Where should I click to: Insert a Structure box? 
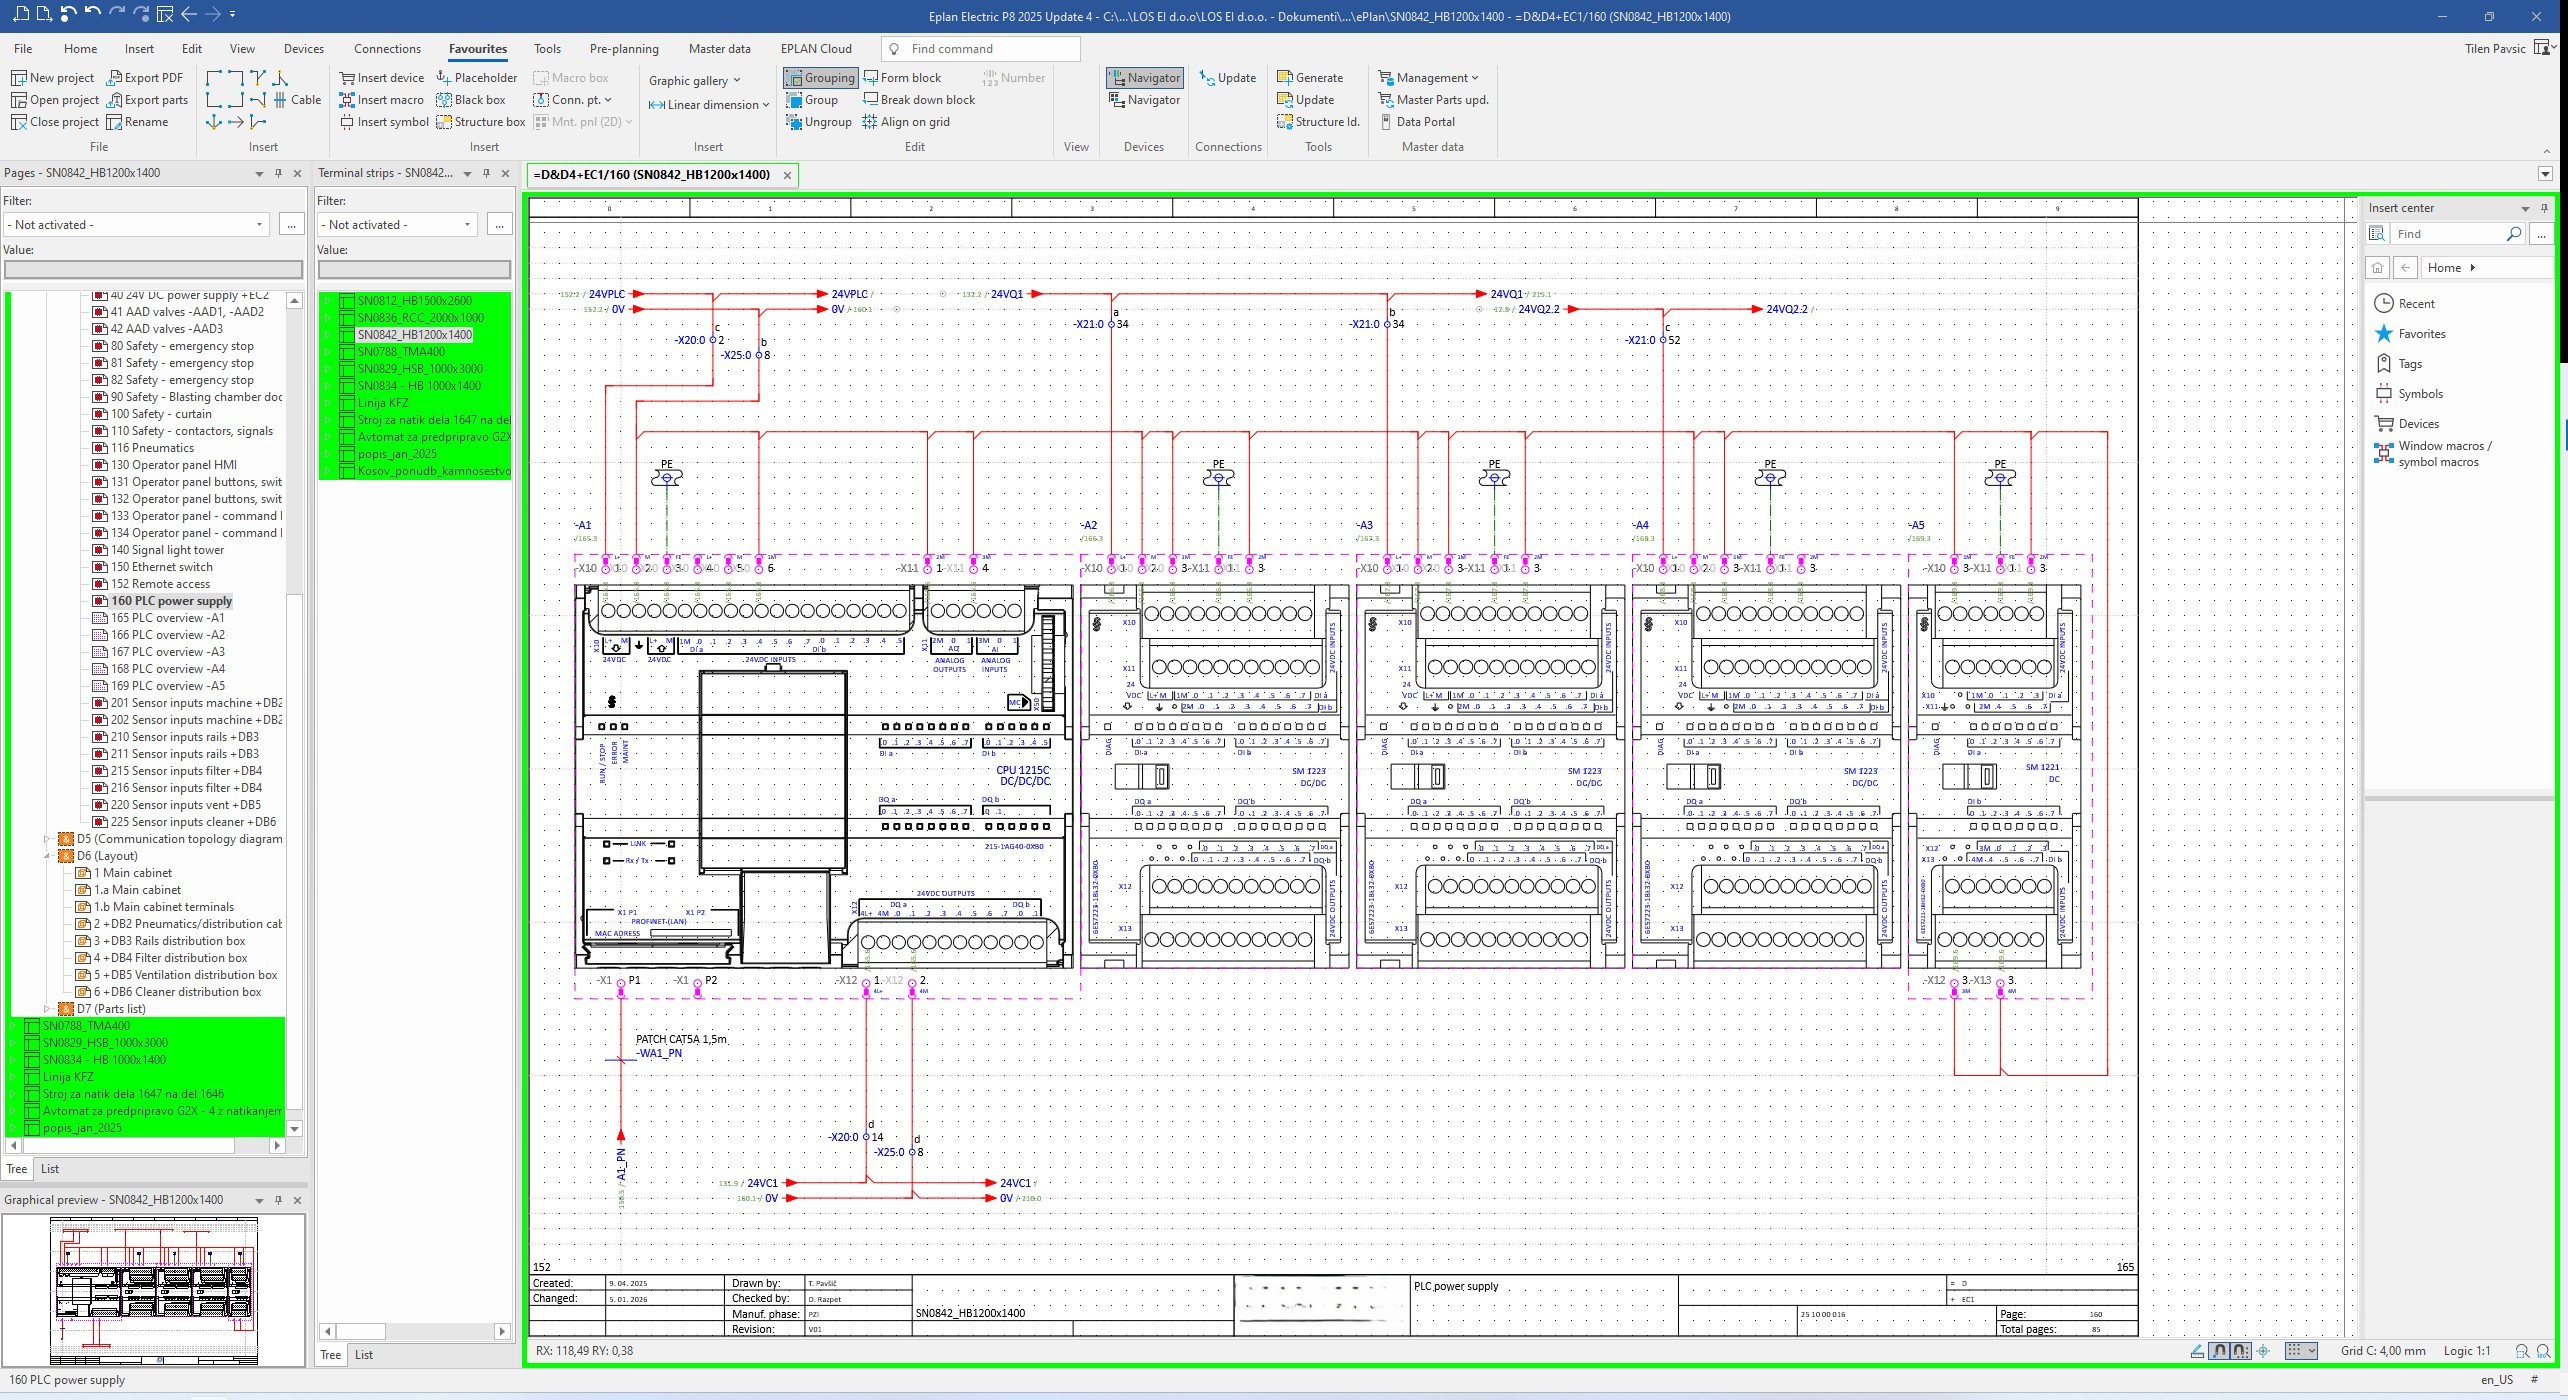point(480,122)
